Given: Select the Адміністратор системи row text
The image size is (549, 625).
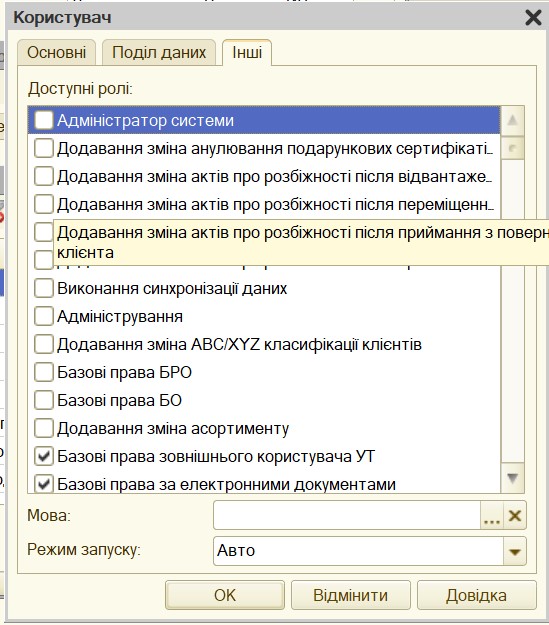Looking at the screenshot, I should click(x=146, y=120).
